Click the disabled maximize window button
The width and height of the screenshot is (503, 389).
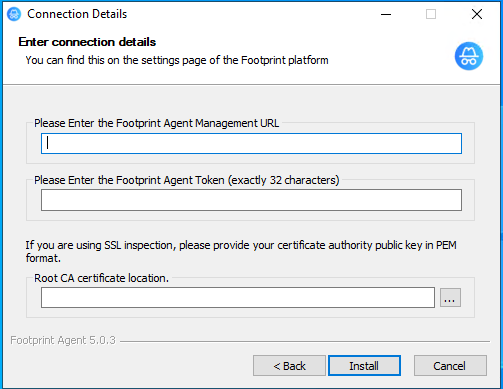click(431, 14)
